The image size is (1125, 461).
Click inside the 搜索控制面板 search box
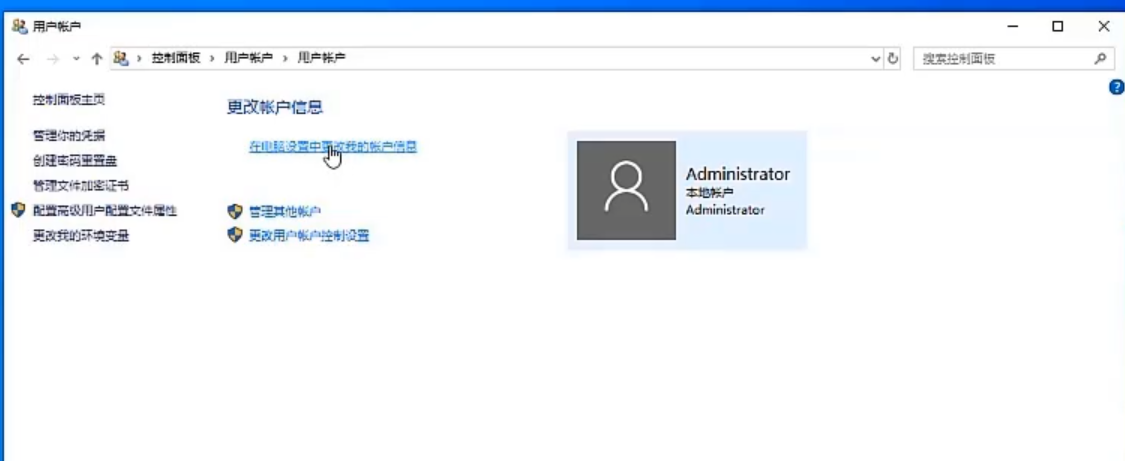(1000, 59)
